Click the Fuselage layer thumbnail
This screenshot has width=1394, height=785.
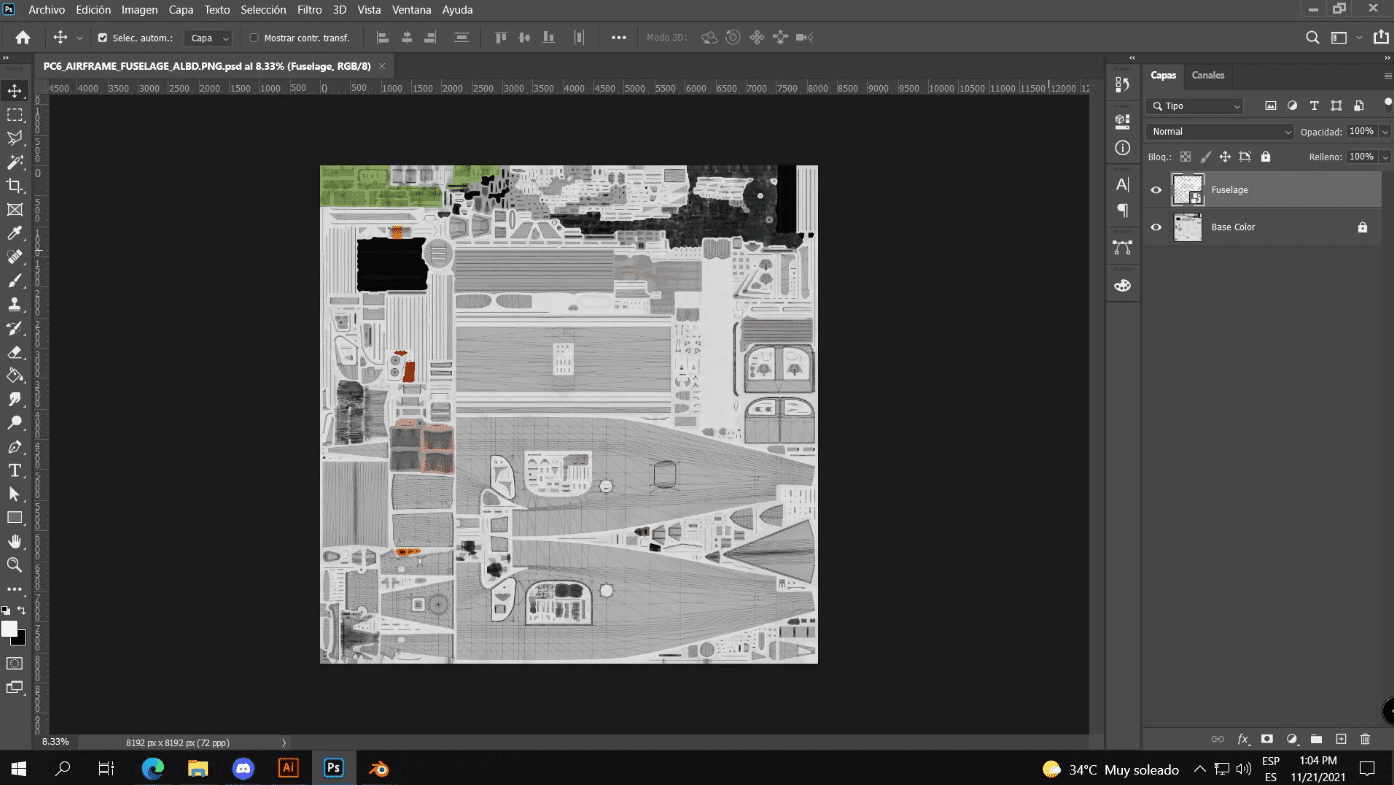1187,190
